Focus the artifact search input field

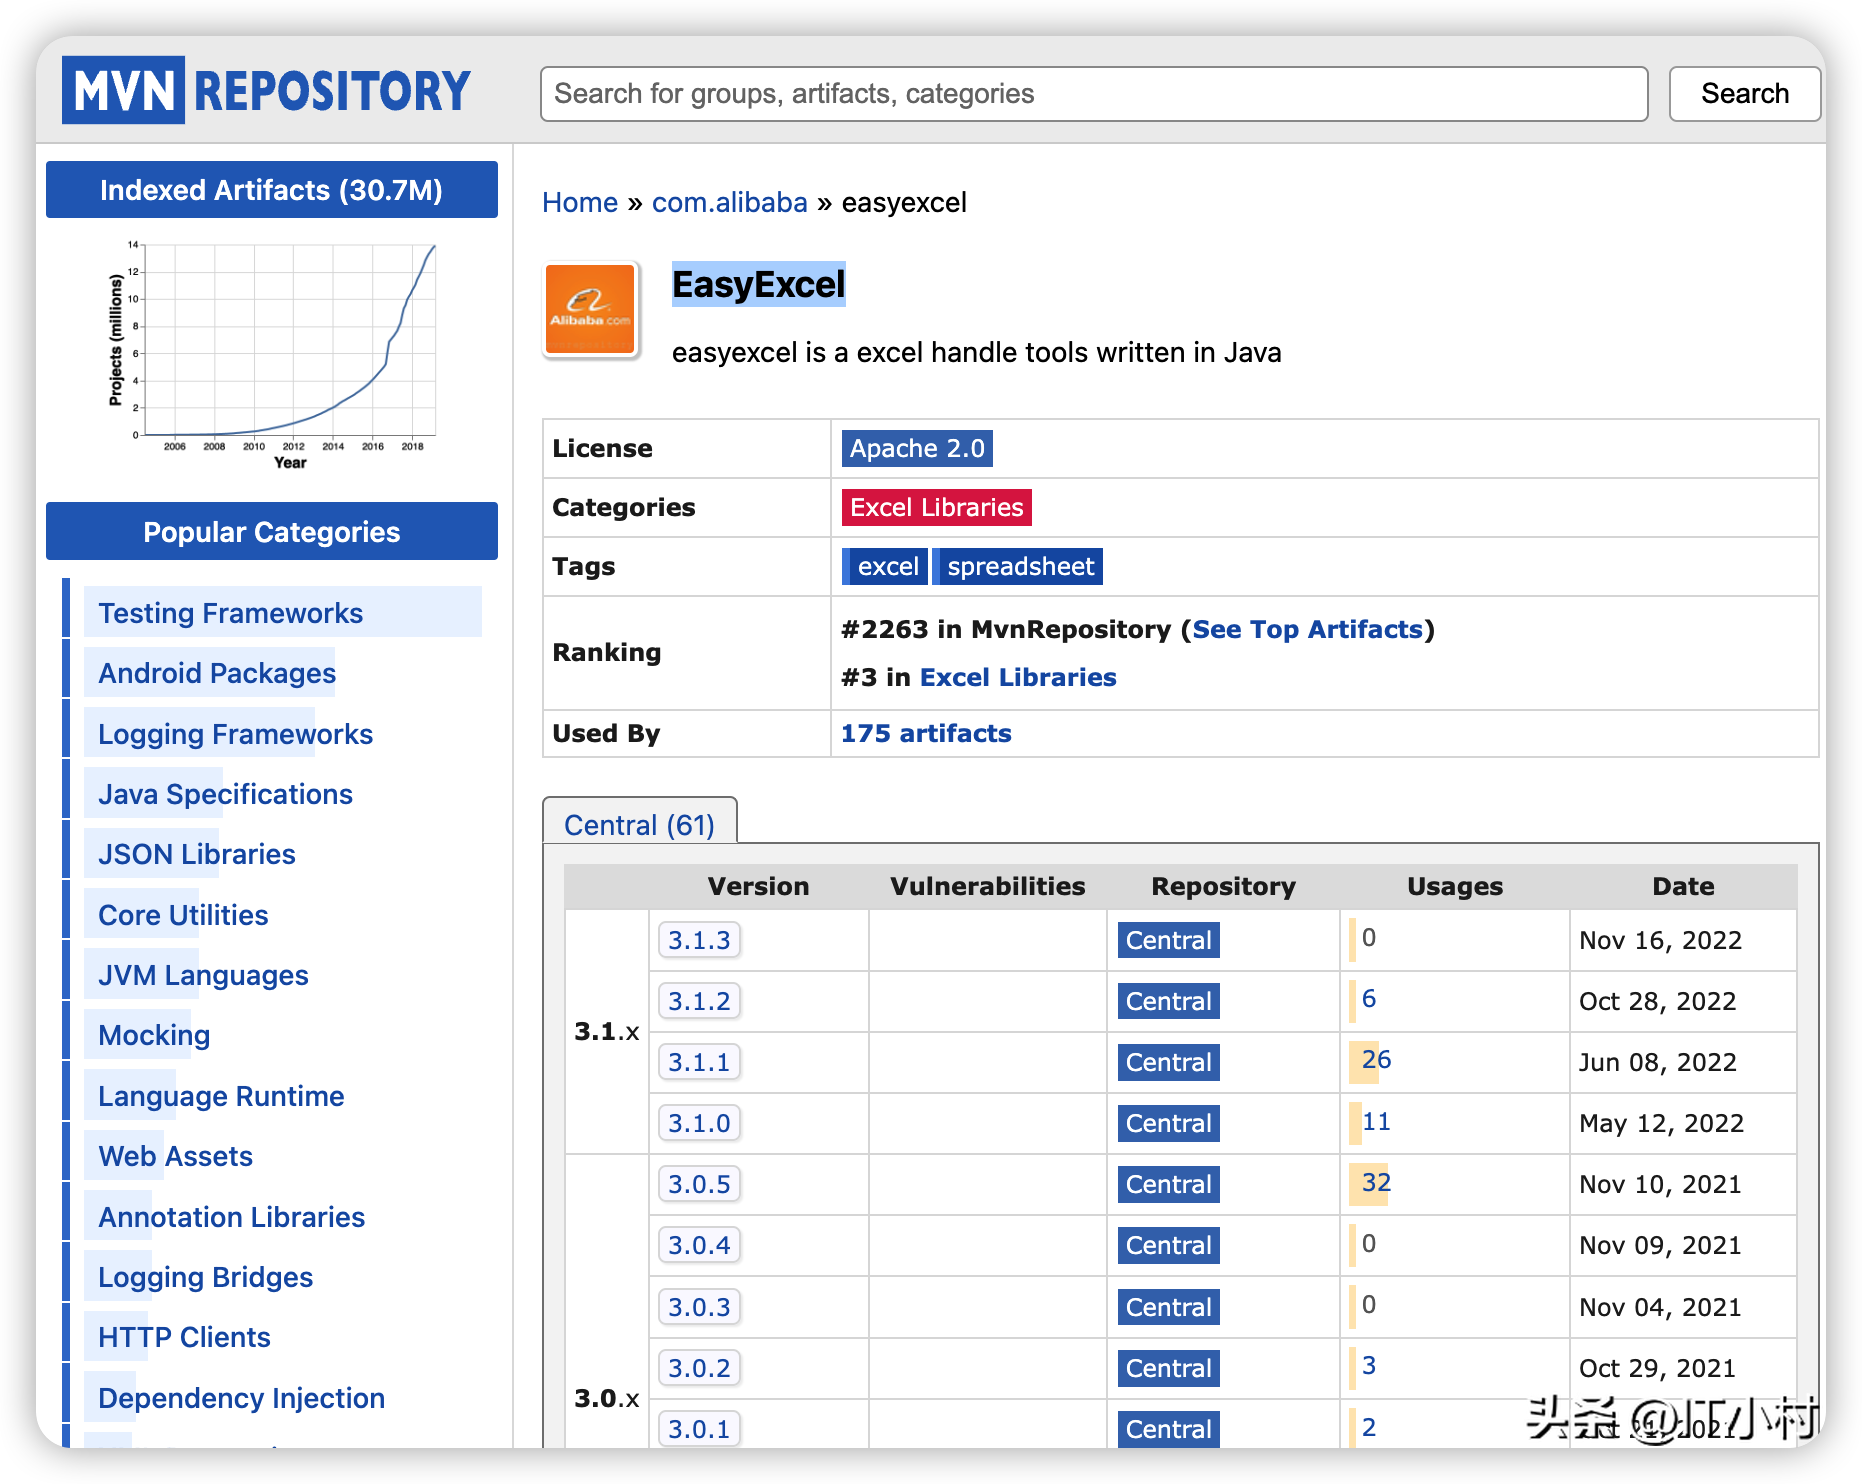tap(1094, 94)
